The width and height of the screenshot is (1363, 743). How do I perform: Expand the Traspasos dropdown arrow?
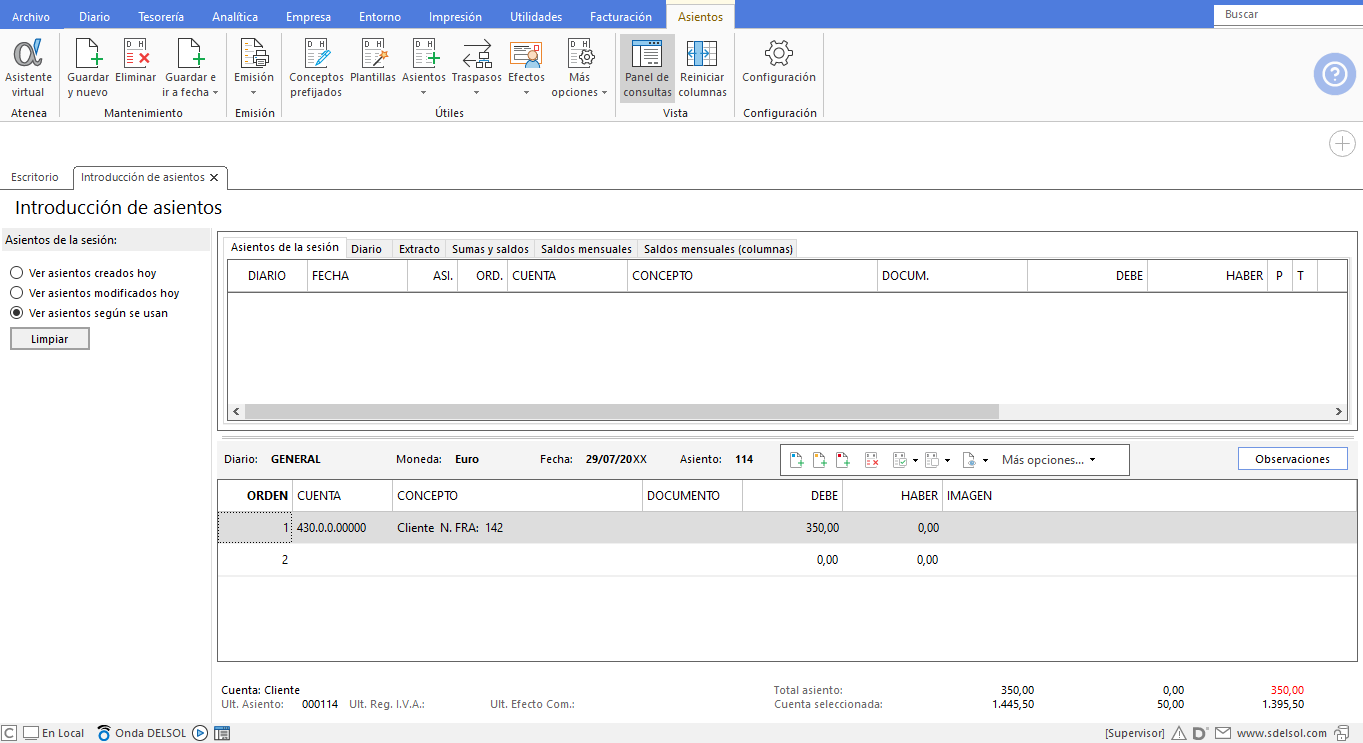[477, 93]
